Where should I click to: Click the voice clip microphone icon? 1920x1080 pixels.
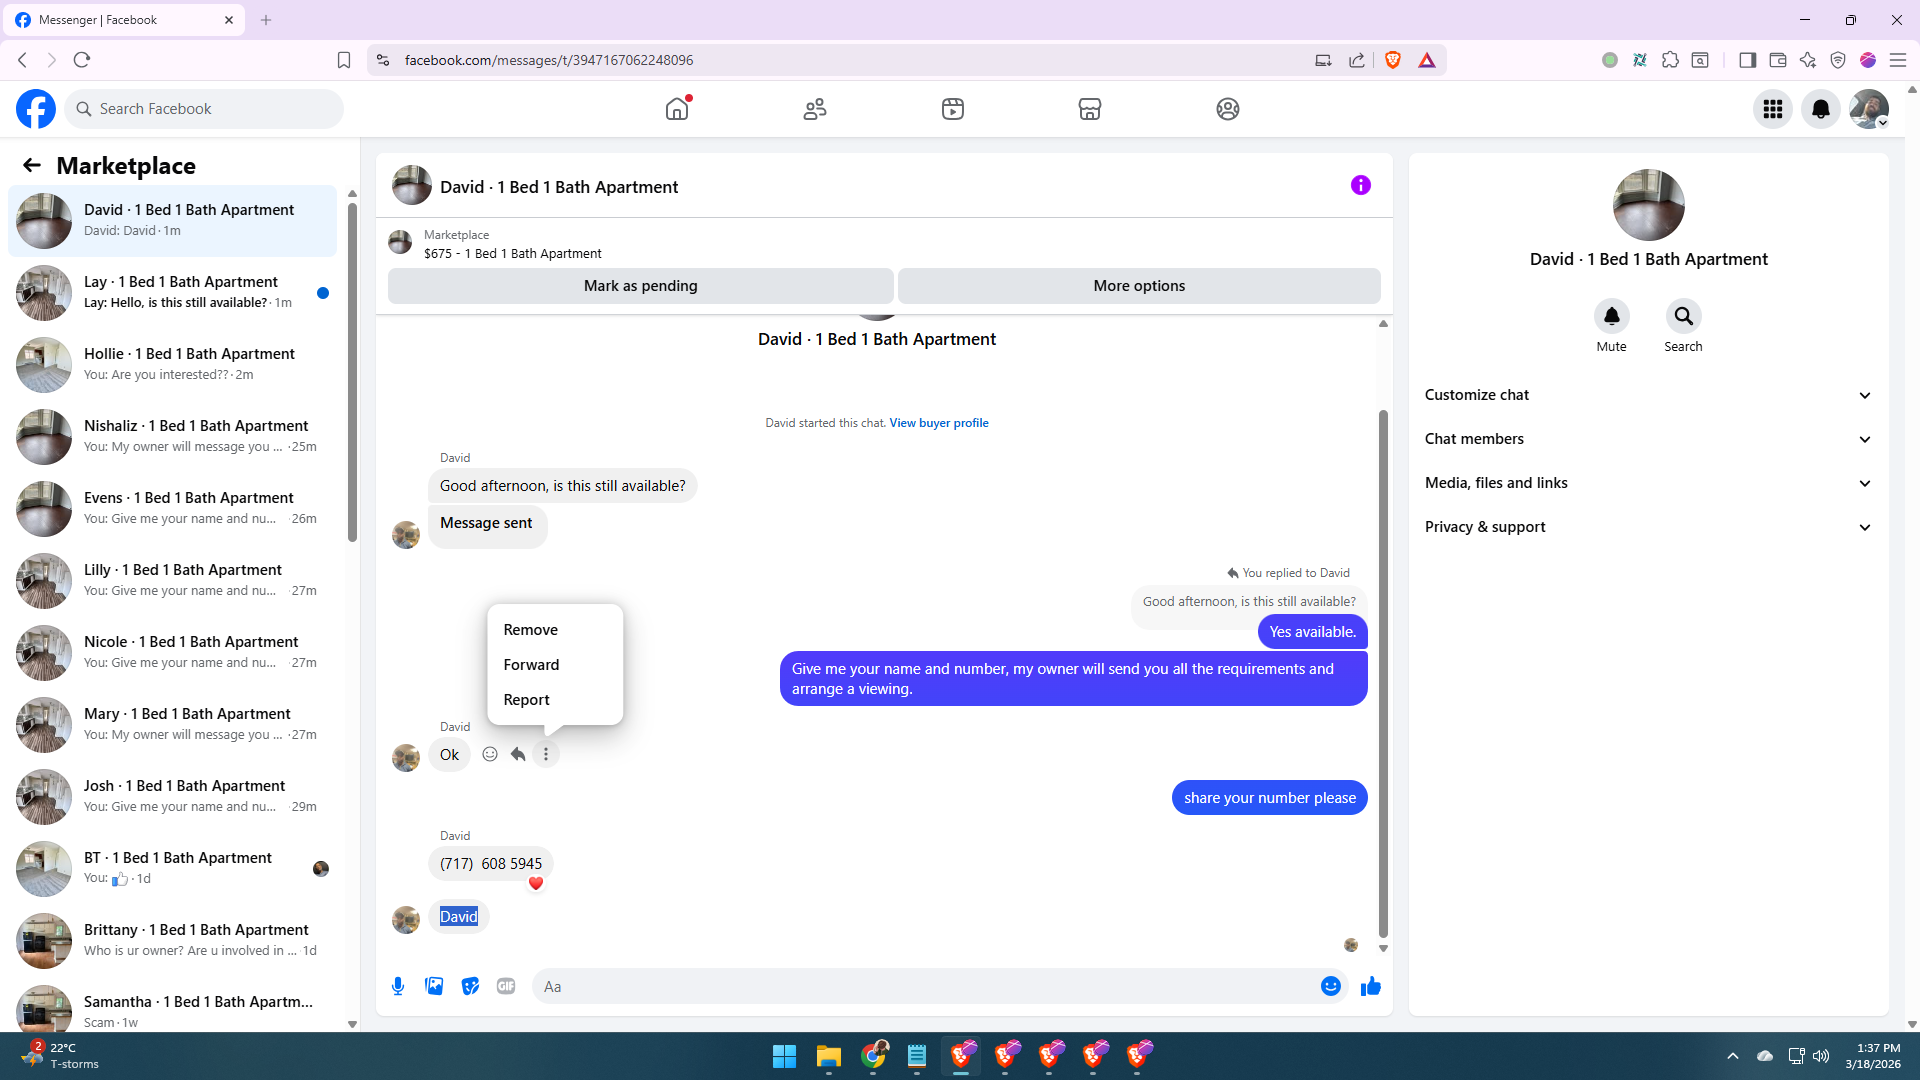(398, 986)
